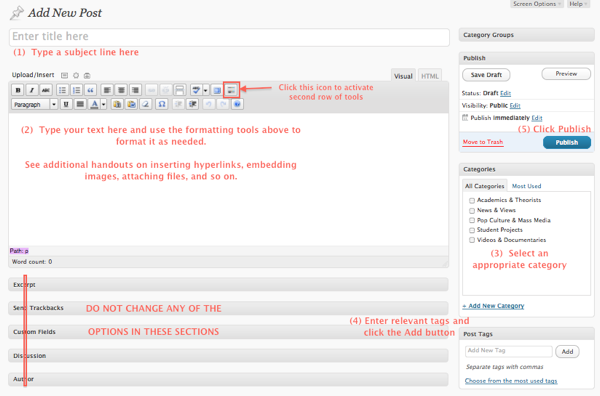Select the Most Used categories tab
The height and width of the screenshot is (396, 600).
coord(527,186)
